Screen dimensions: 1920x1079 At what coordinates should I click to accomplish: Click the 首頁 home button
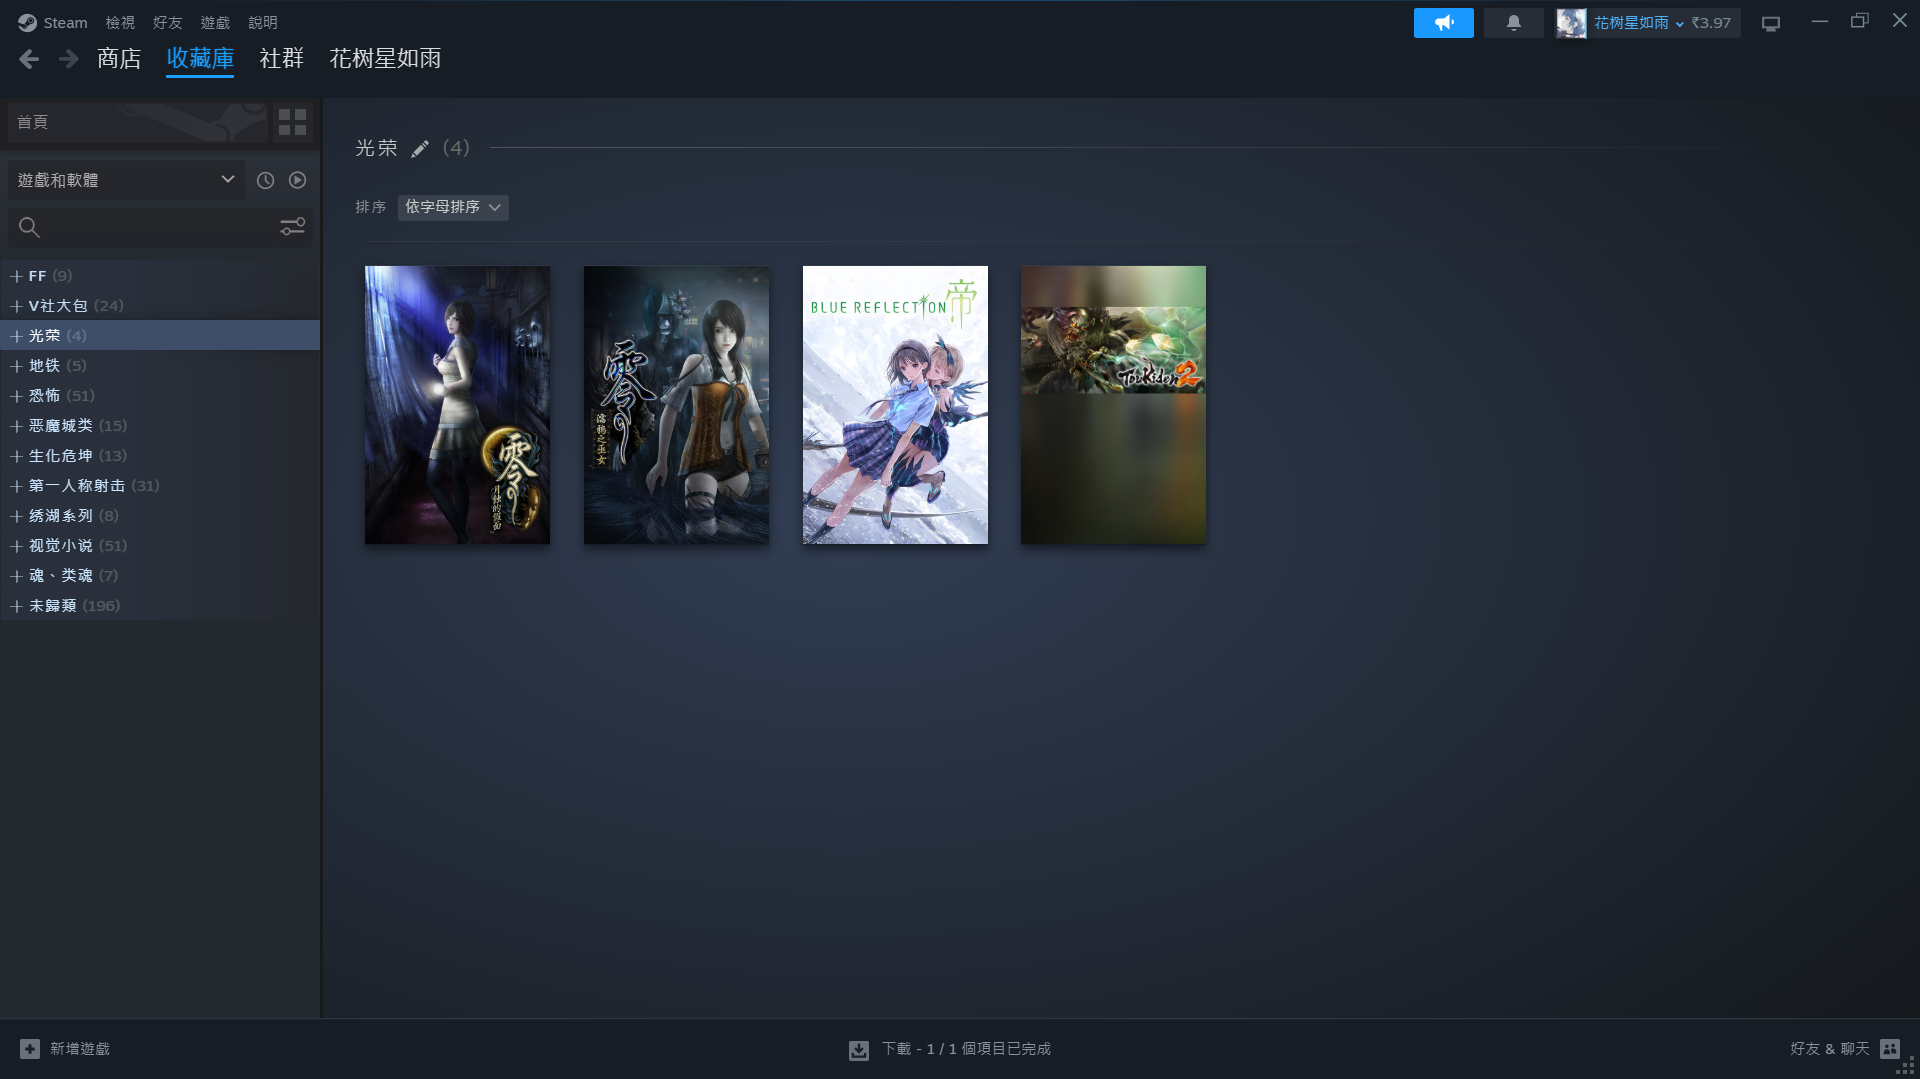(x=137, y=122)
